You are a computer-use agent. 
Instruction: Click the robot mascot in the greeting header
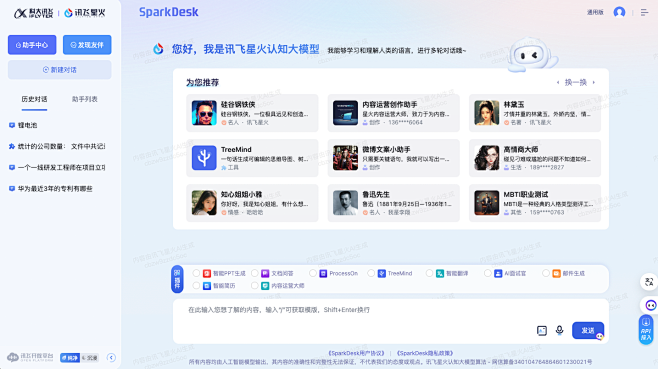532,55
